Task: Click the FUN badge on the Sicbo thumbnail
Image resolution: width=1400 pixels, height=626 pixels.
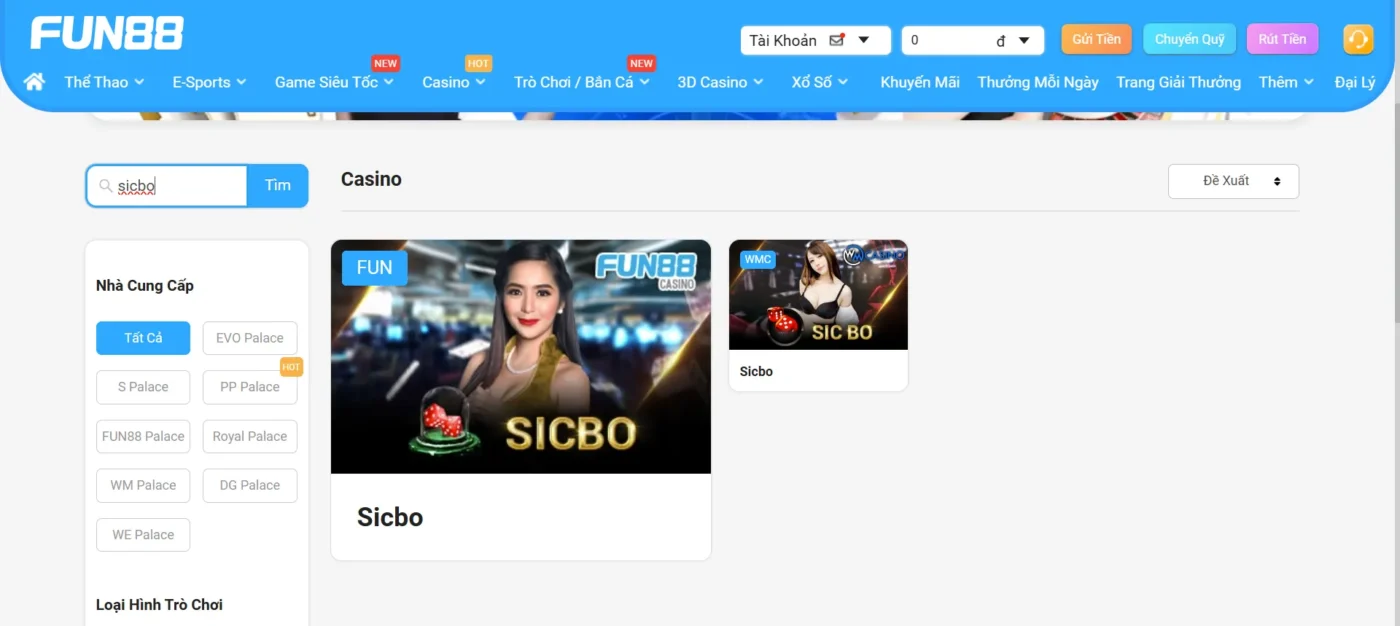Action: coord(374,267)
